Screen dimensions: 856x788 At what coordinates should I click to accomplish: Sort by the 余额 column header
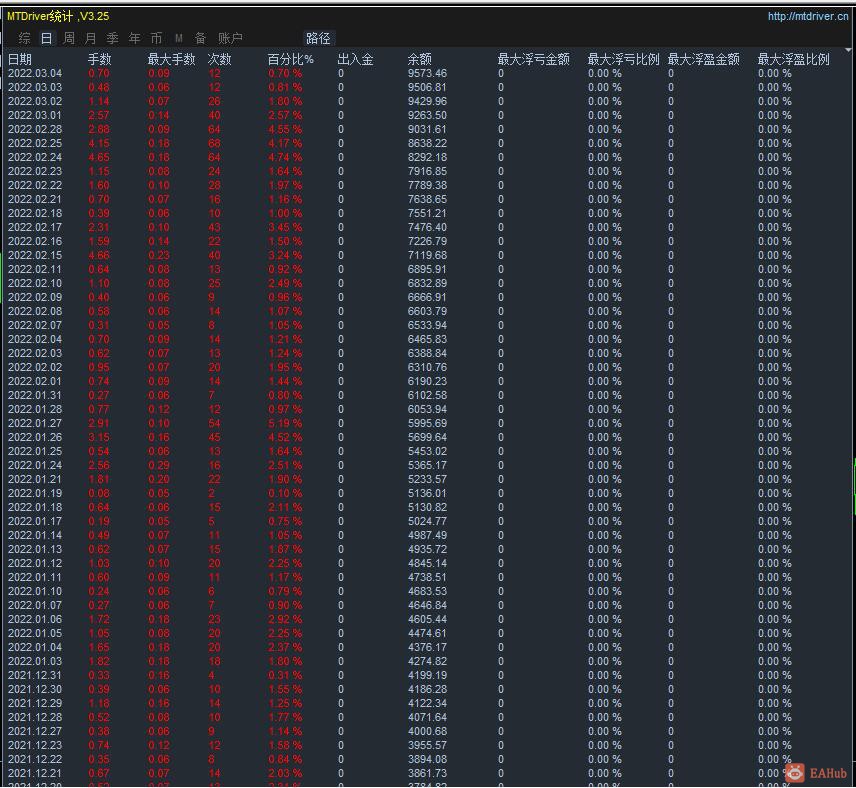420,59
